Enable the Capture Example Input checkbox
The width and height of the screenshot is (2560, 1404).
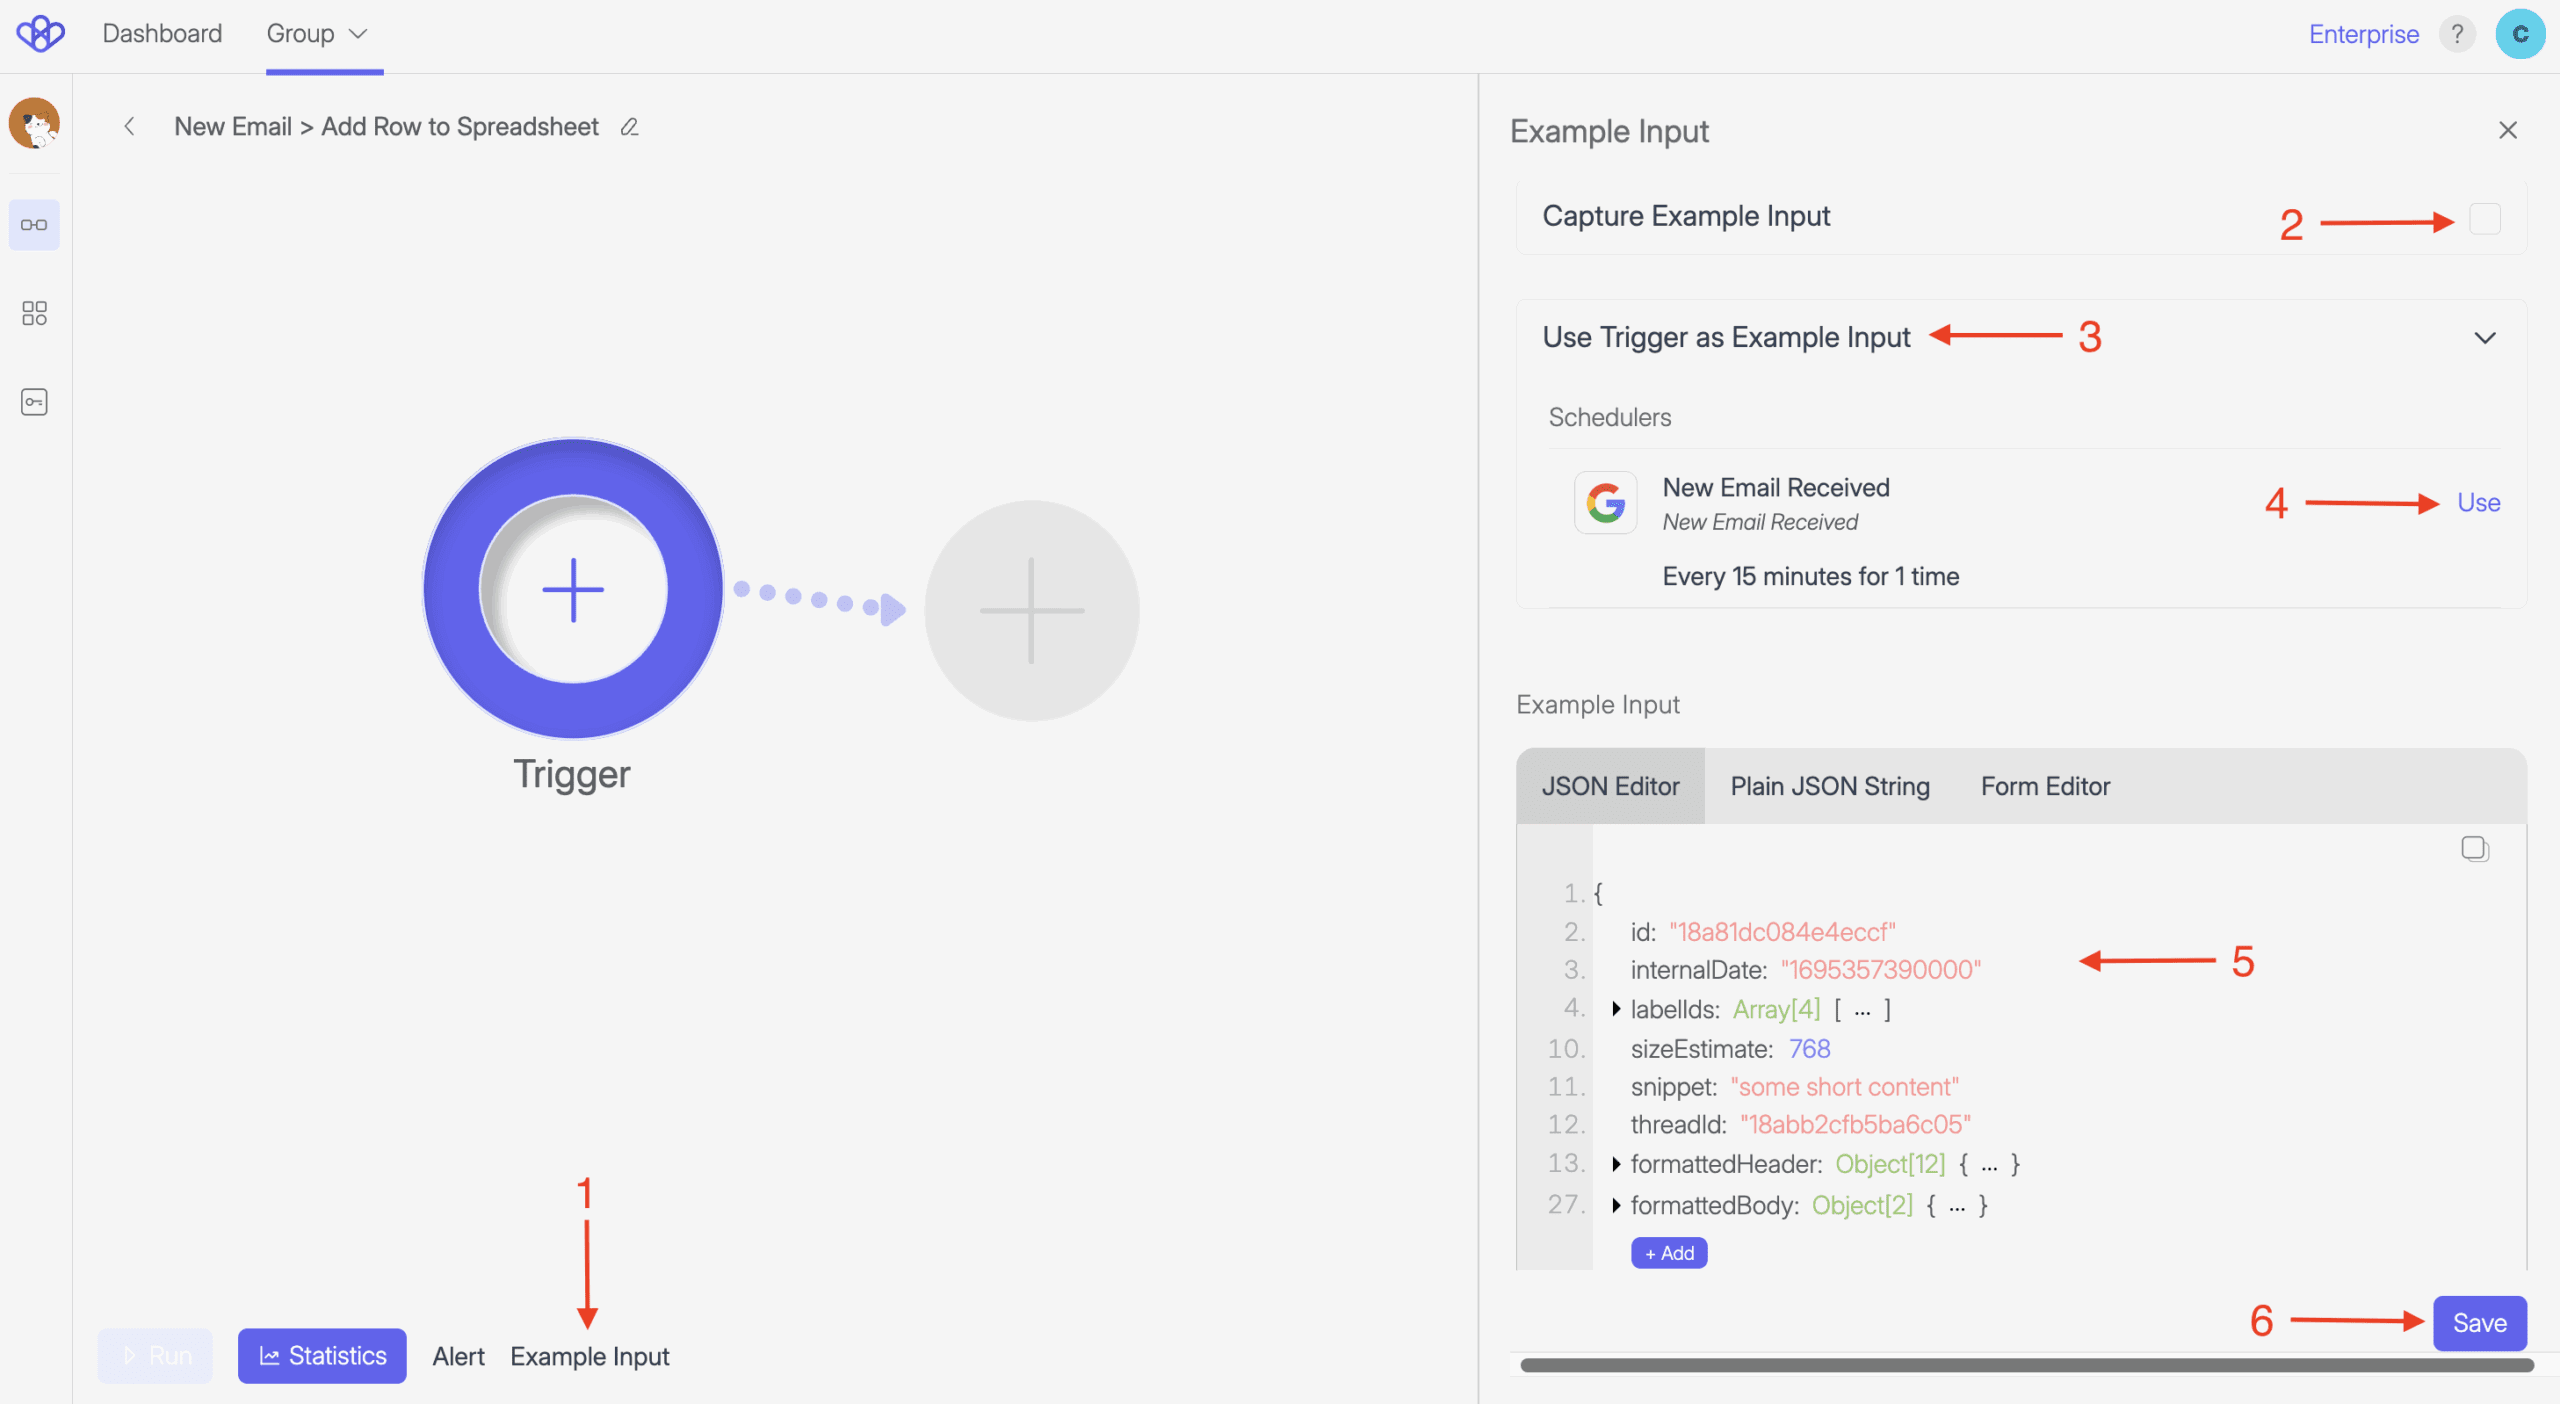[2484, 218]
